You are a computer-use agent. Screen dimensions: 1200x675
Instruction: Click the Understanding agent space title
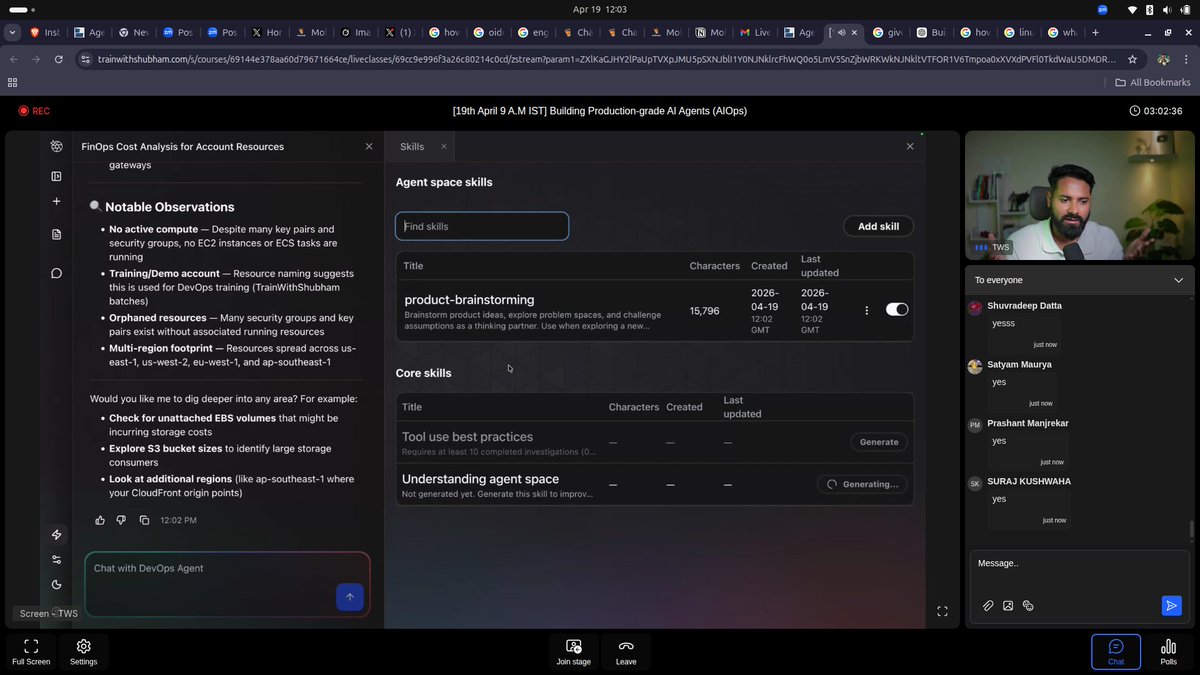coord(480,479)
